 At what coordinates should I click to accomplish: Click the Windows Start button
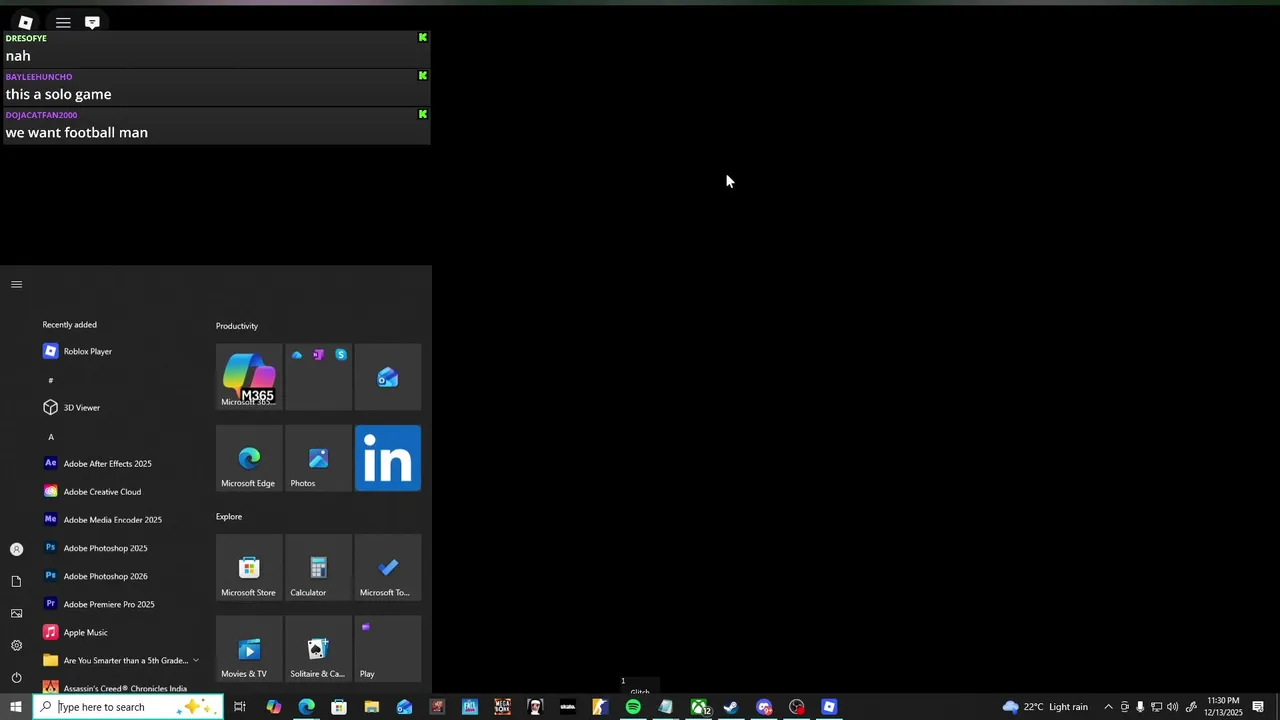tap(16, 707)
